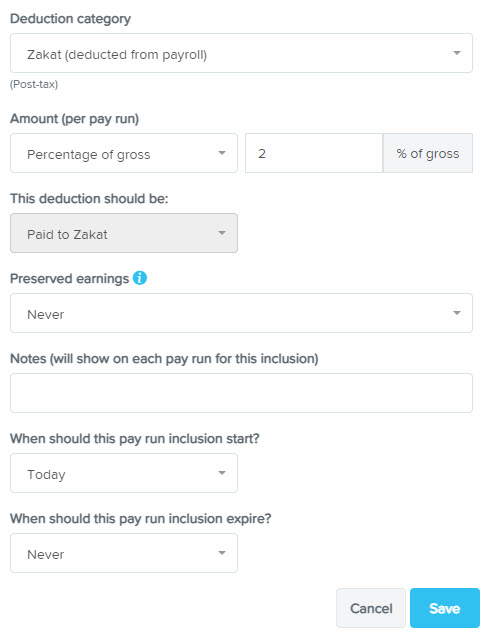Click the Preserved earnings info icon
Screen dimensions: 492x633
pyautogui.click(x=140, y=278)
